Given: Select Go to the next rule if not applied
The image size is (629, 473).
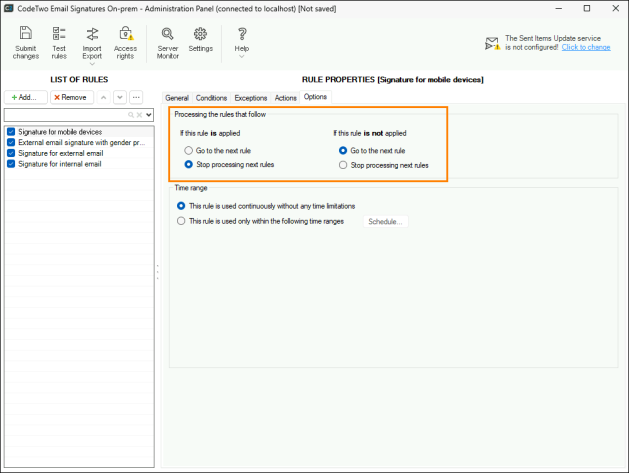Looking at the screenshot, I should [343, 151].
